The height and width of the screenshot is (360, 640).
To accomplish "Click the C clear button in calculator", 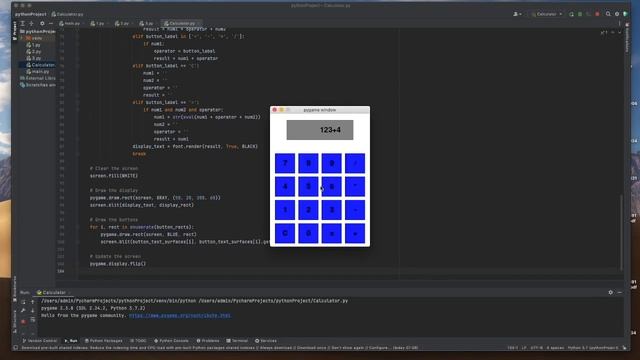I will pyautogui.click(x=285, y=233).
